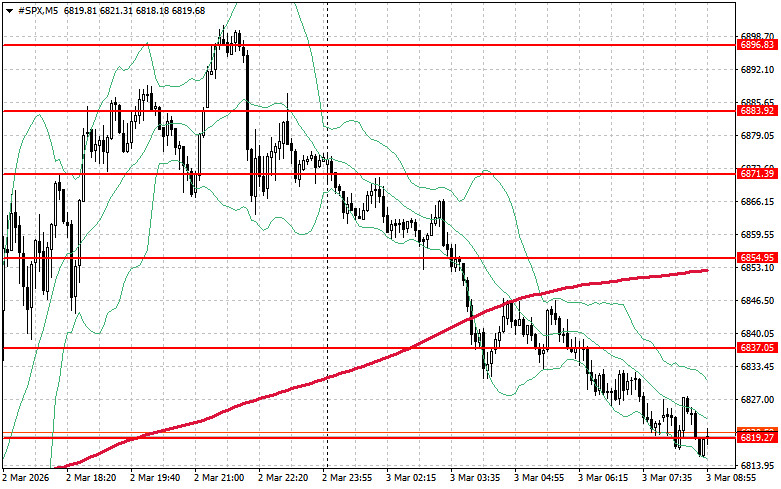The height and width of the screenshot is (489, 781).
Task: Select the 2 Mar 23:55 time label
Action: [349, 478]
